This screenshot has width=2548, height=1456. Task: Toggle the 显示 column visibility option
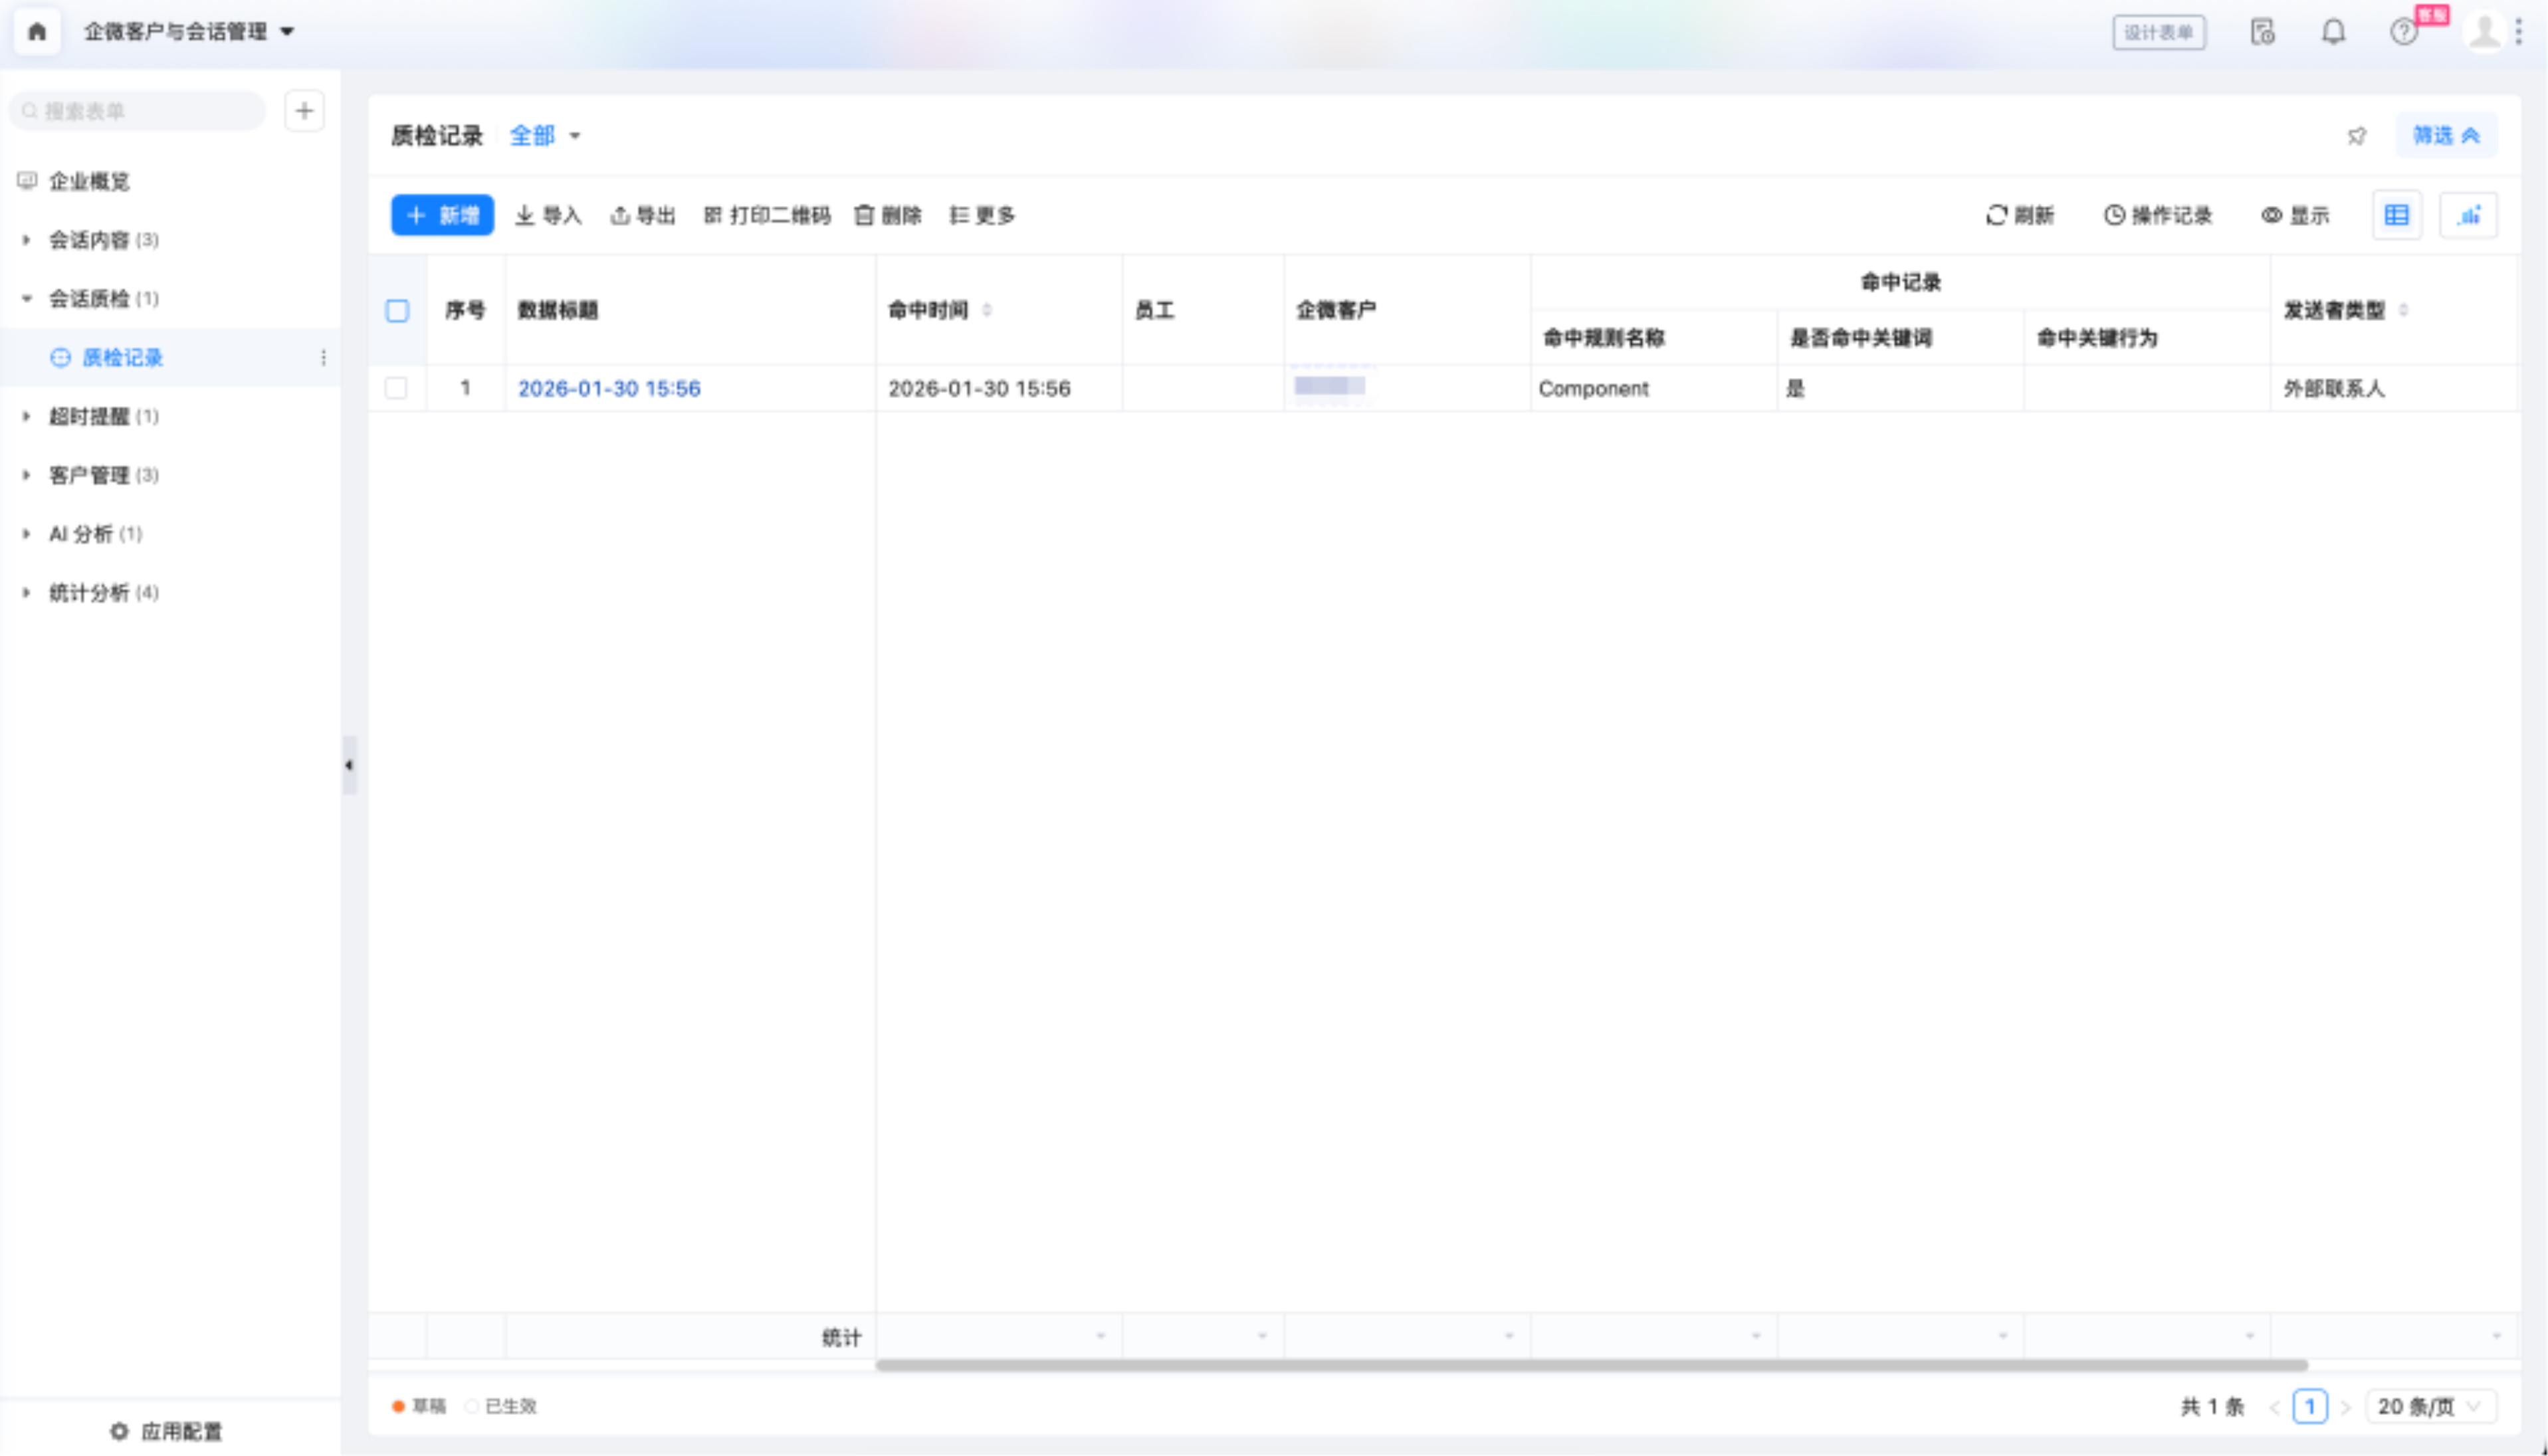coord(2295,215)
